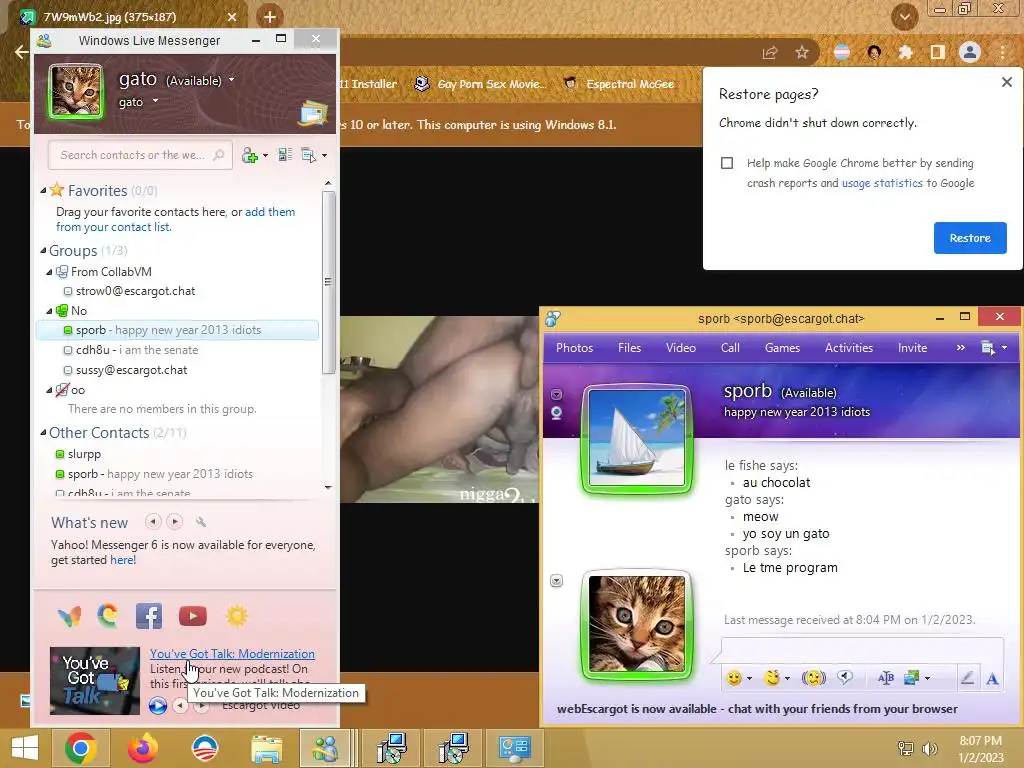Collapse the Favorites group
The width and height of the screenshot is (1024, 768).
coord(43,190)
